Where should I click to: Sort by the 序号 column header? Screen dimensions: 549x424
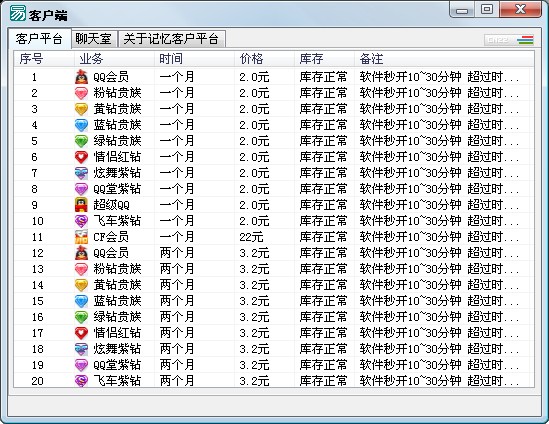click(44, 59)
